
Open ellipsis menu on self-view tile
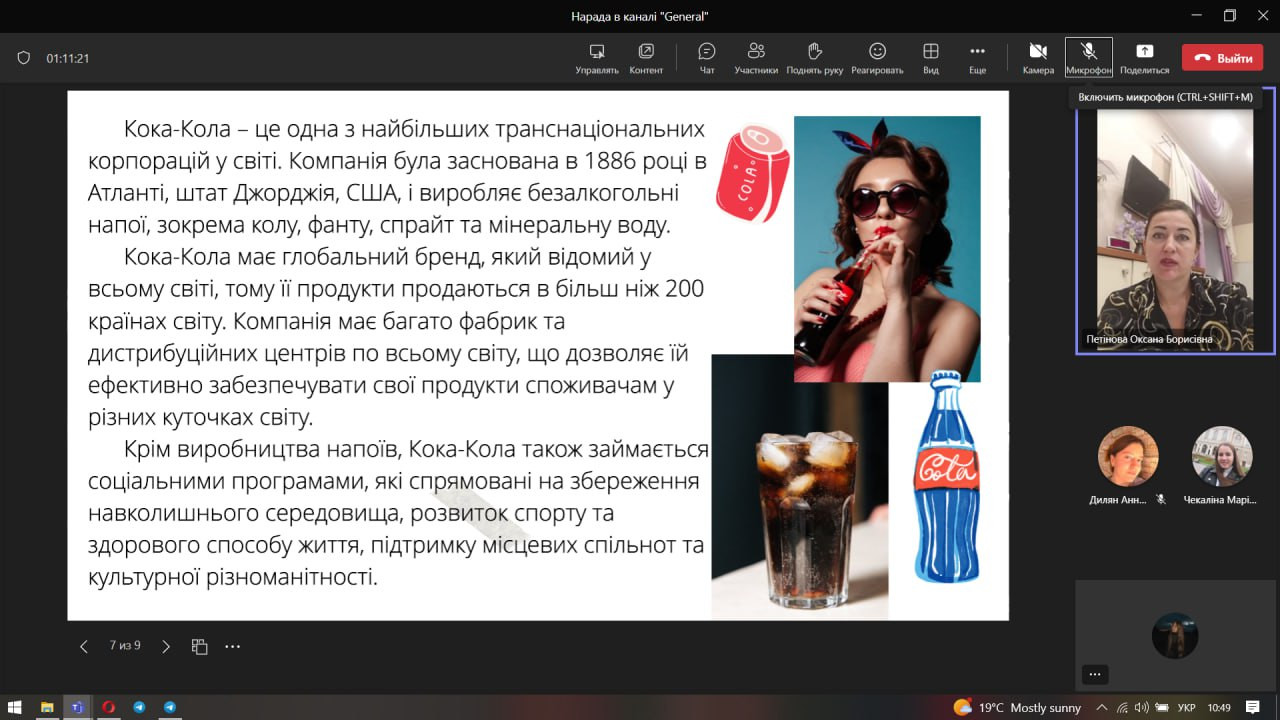click(1094, 674)
